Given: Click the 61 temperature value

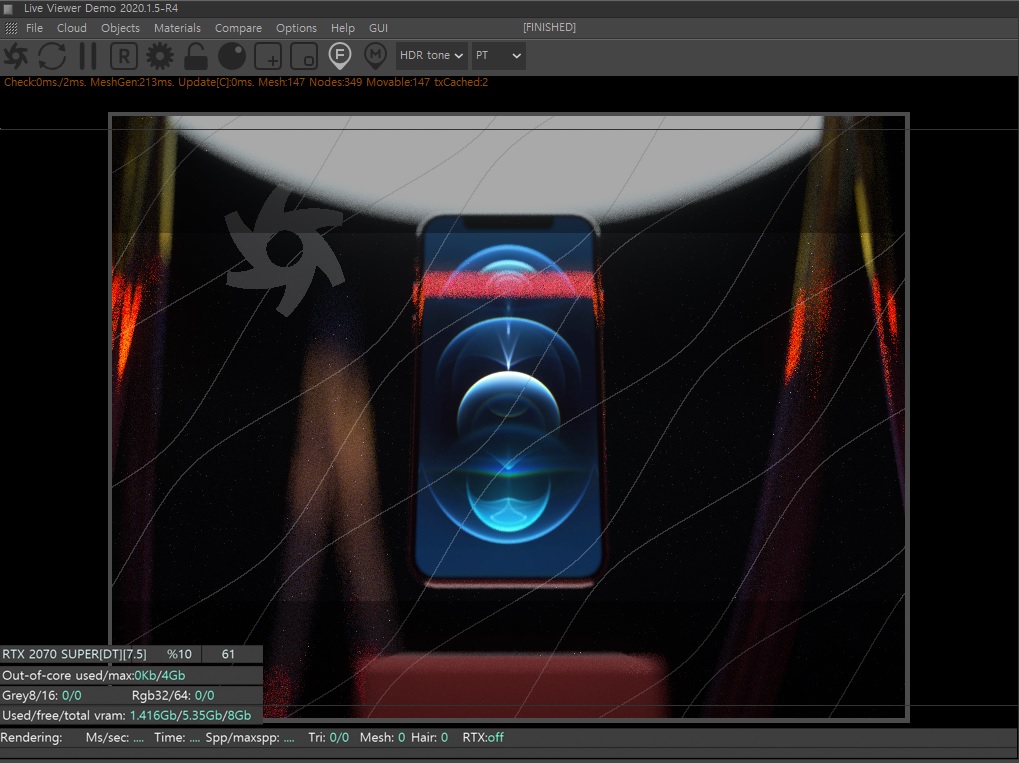Looking at the screenshot, I should (x=228, y=654).
